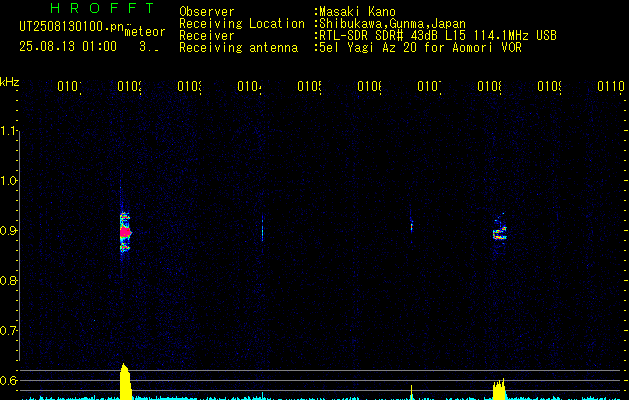
Task: Select the location Shibukawa,Gunma,Japan
Action: [392, 24]
